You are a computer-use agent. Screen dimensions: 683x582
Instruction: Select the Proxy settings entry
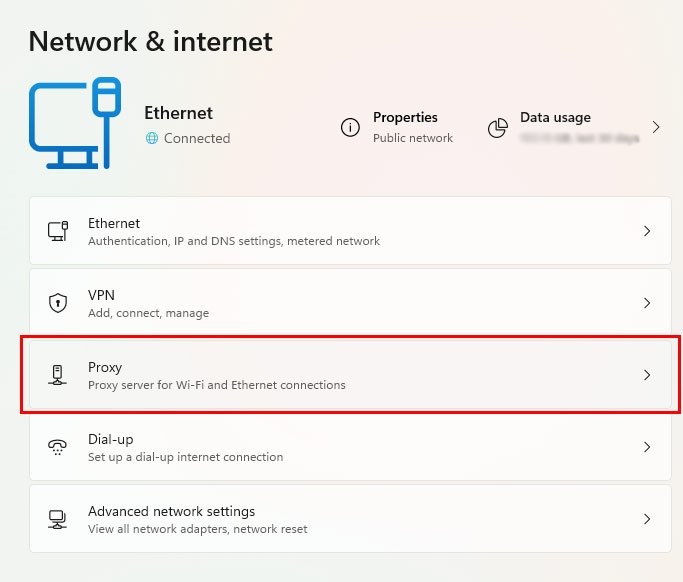point(350,375)
